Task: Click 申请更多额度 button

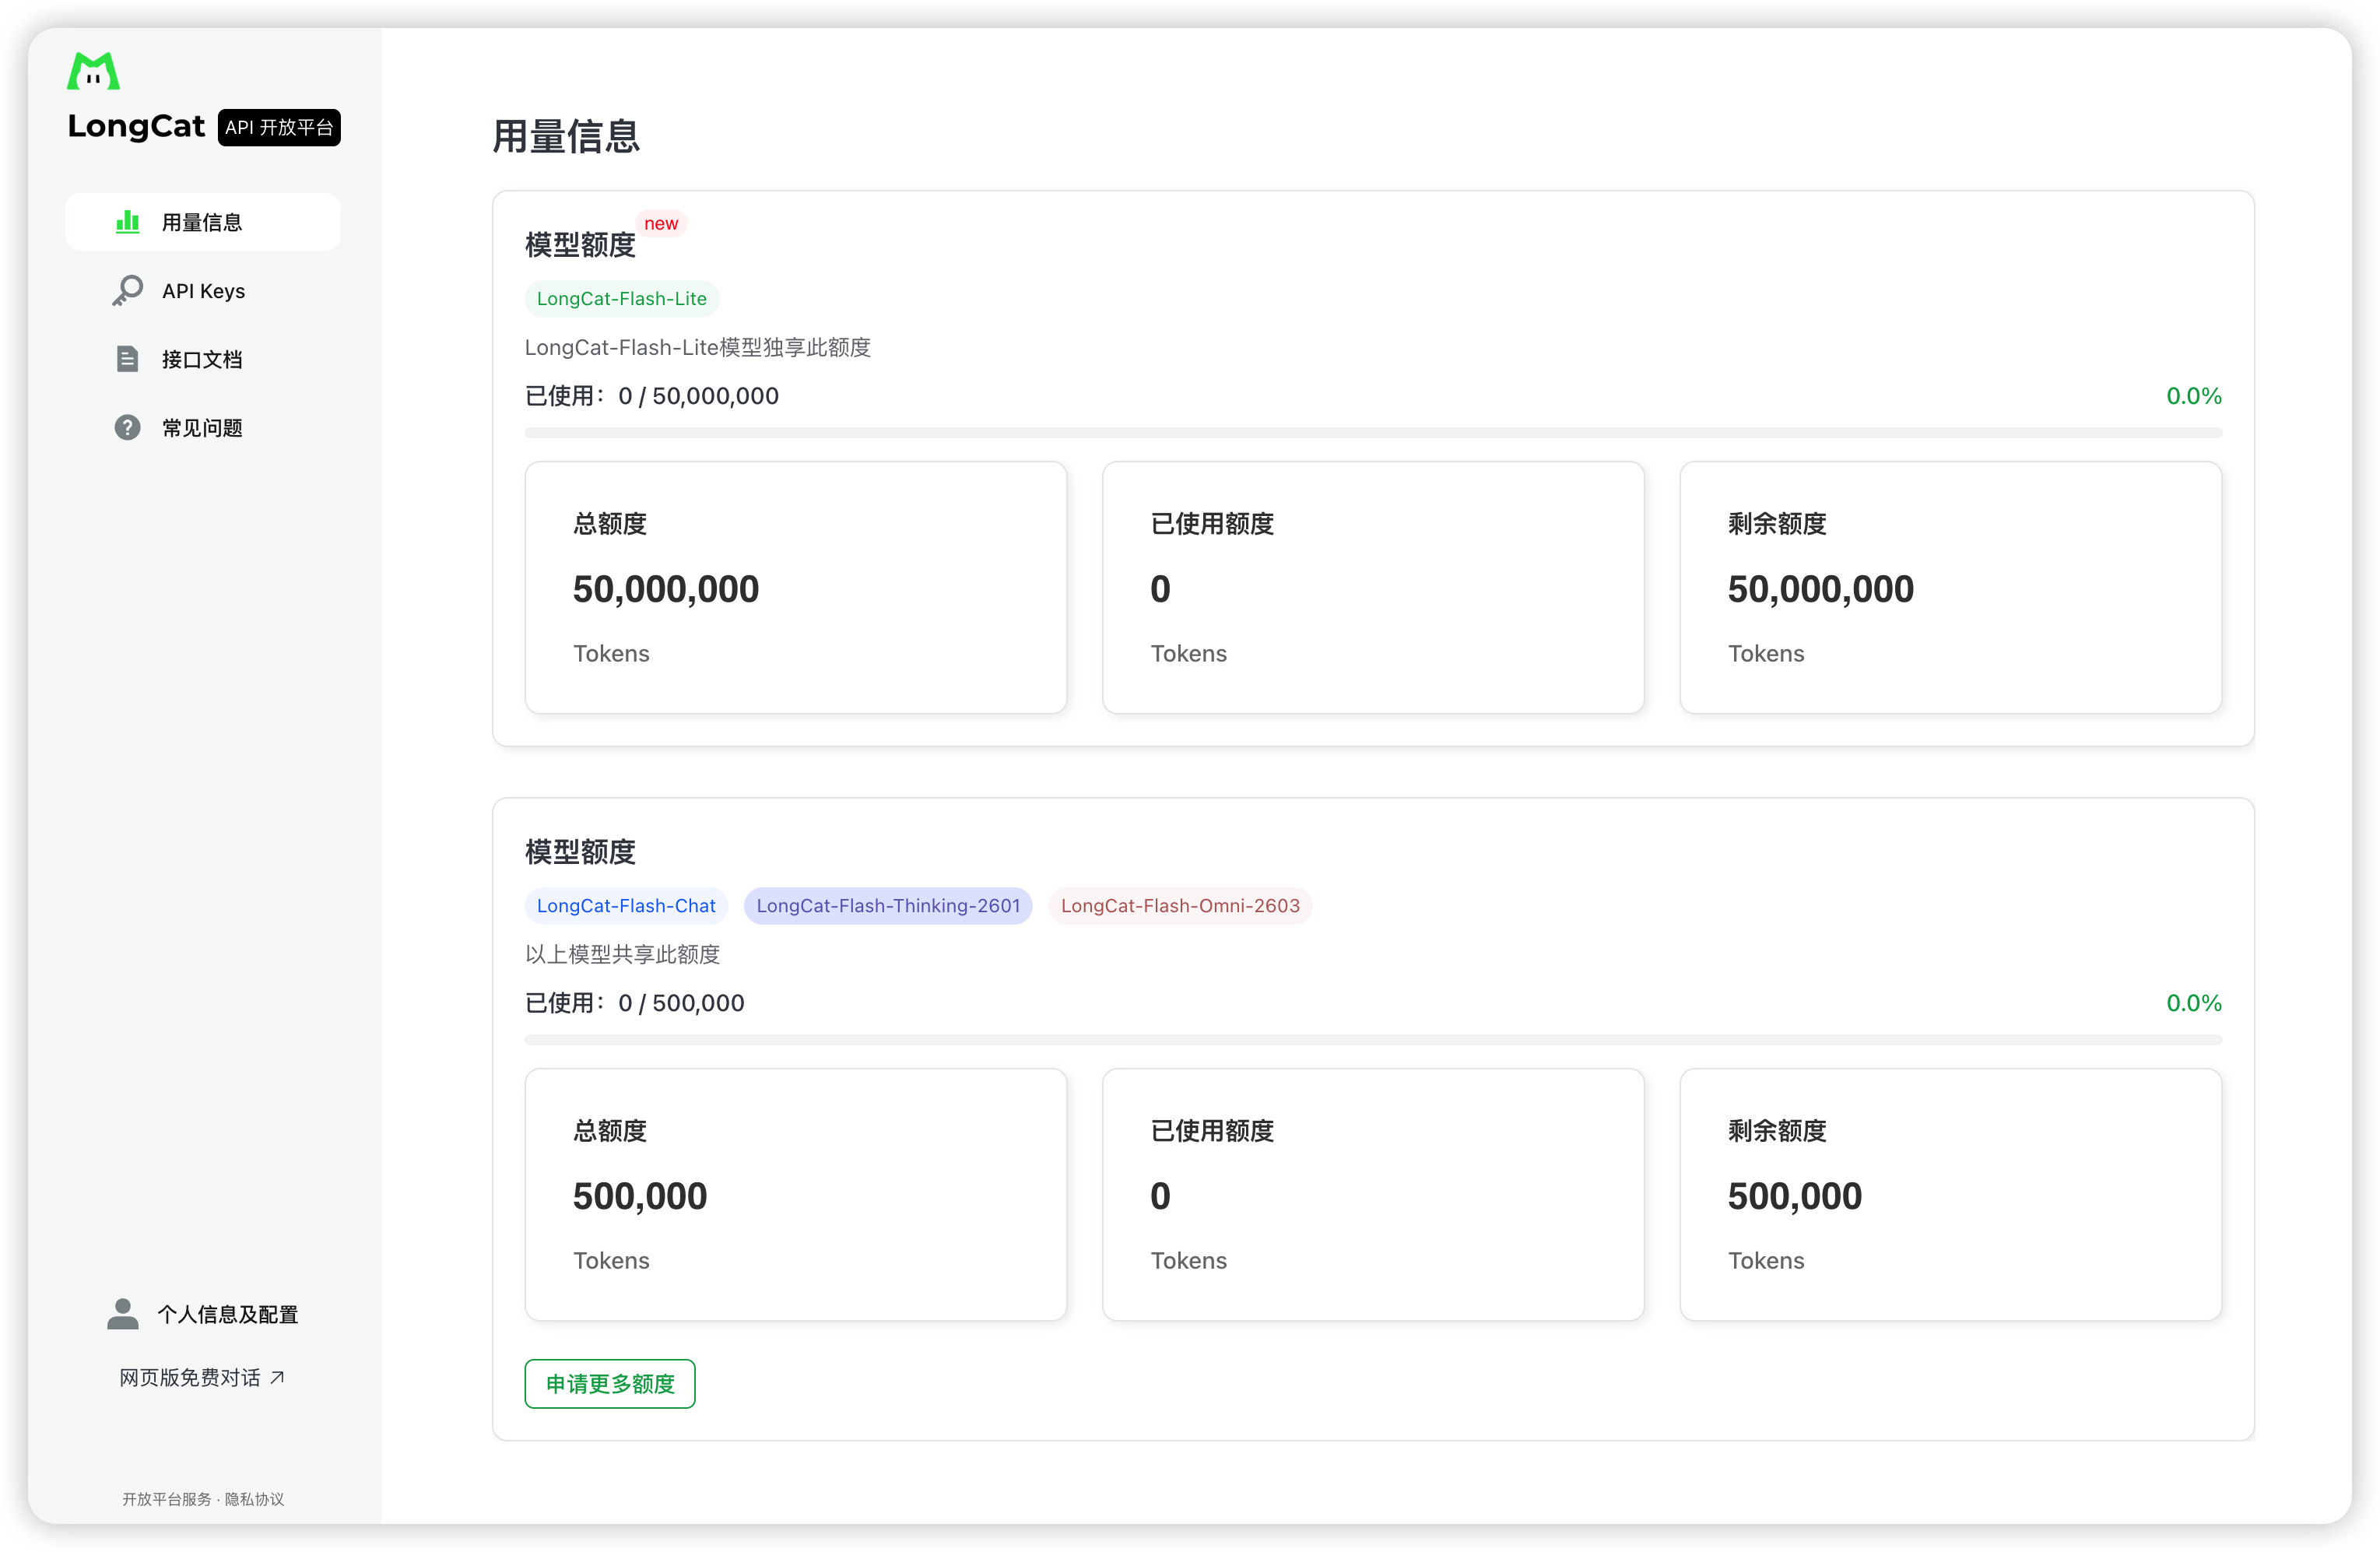Action: (609, 1384)
